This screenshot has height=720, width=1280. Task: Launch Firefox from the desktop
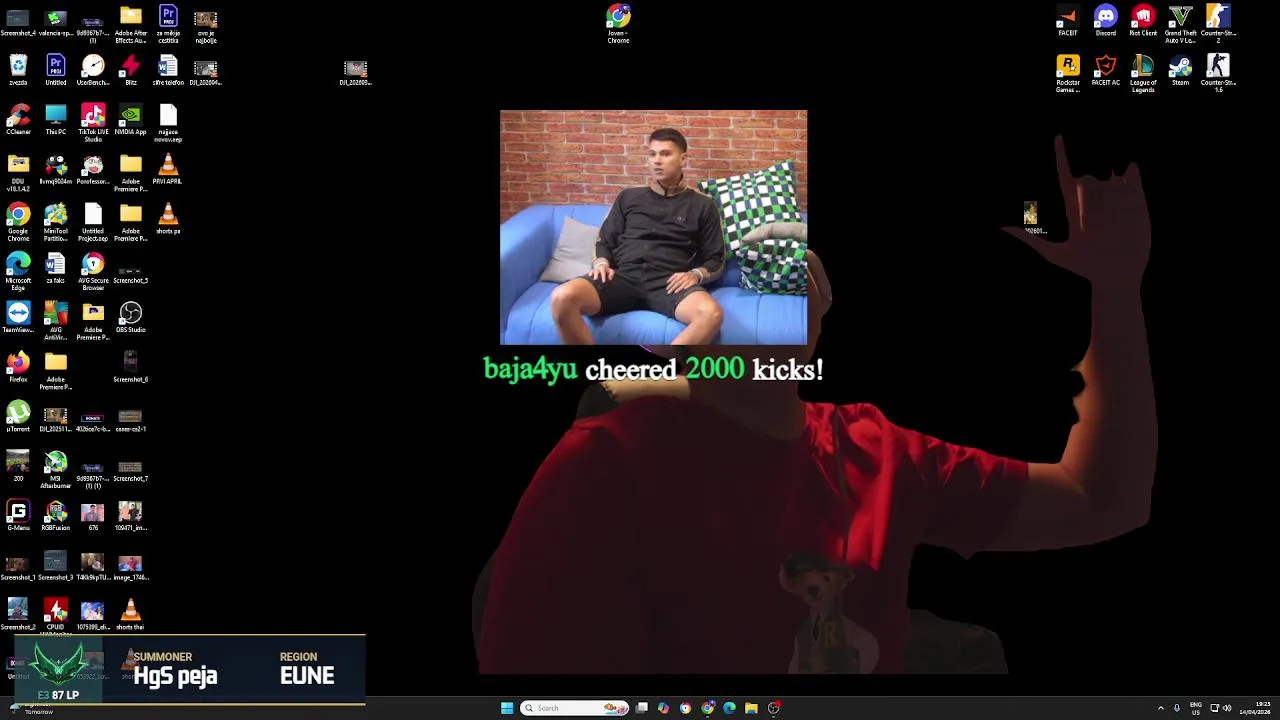point(18,367)
